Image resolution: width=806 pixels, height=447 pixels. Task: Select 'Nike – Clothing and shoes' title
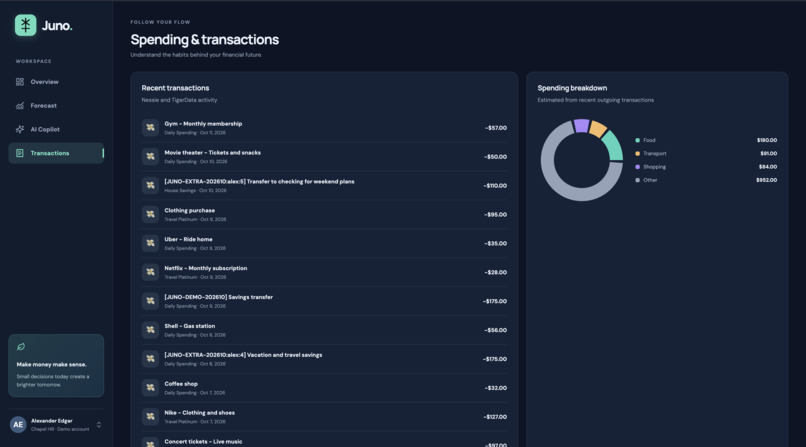(199, 413)
